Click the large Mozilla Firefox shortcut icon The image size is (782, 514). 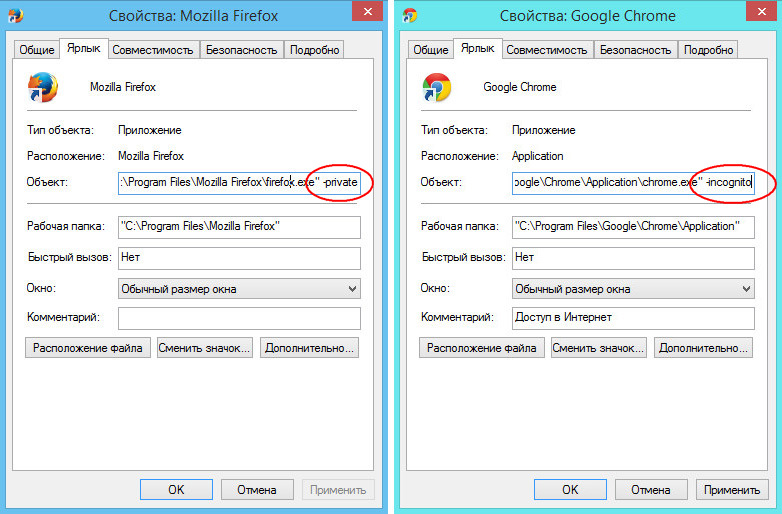(x=42, y=87)
